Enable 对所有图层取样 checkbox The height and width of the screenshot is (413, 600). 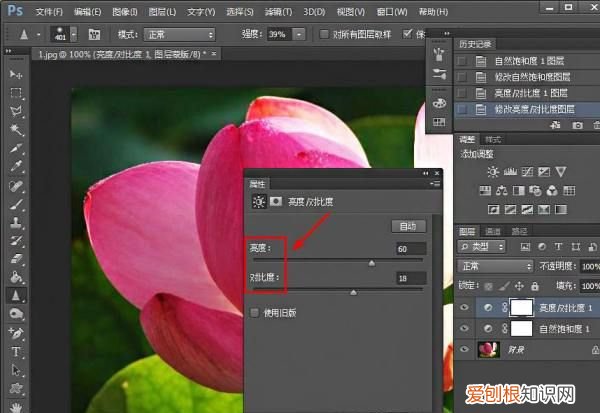click(324, 34)
